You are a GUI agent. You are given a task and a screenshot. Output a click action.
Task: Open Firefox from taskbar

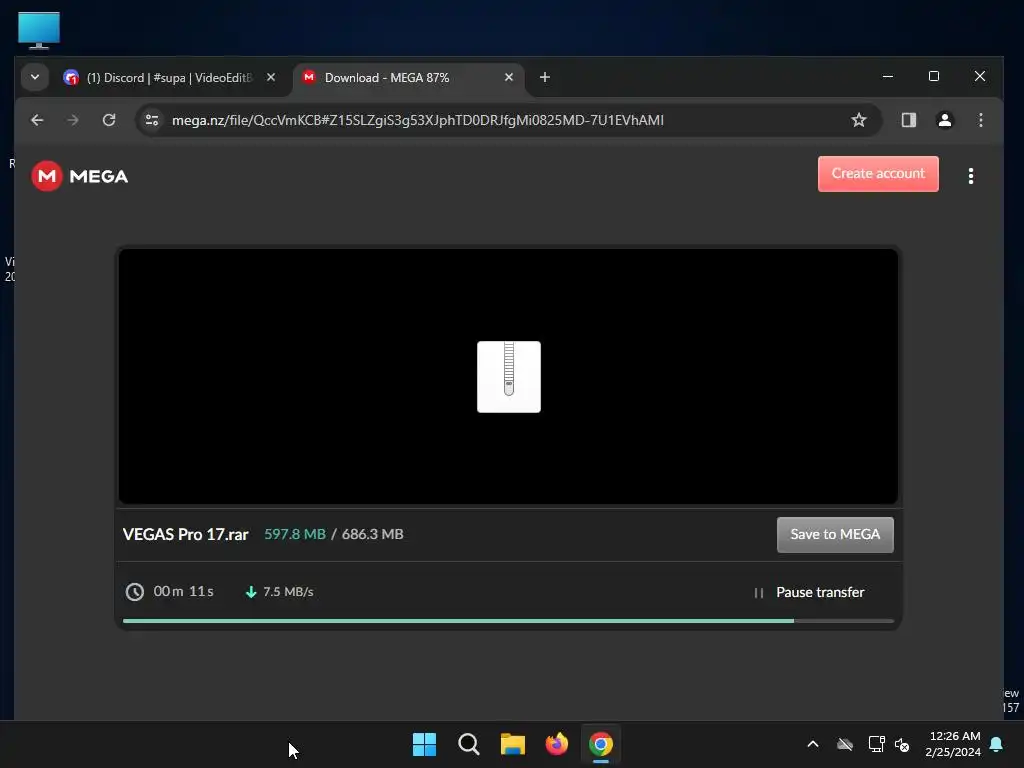[557, 744]
